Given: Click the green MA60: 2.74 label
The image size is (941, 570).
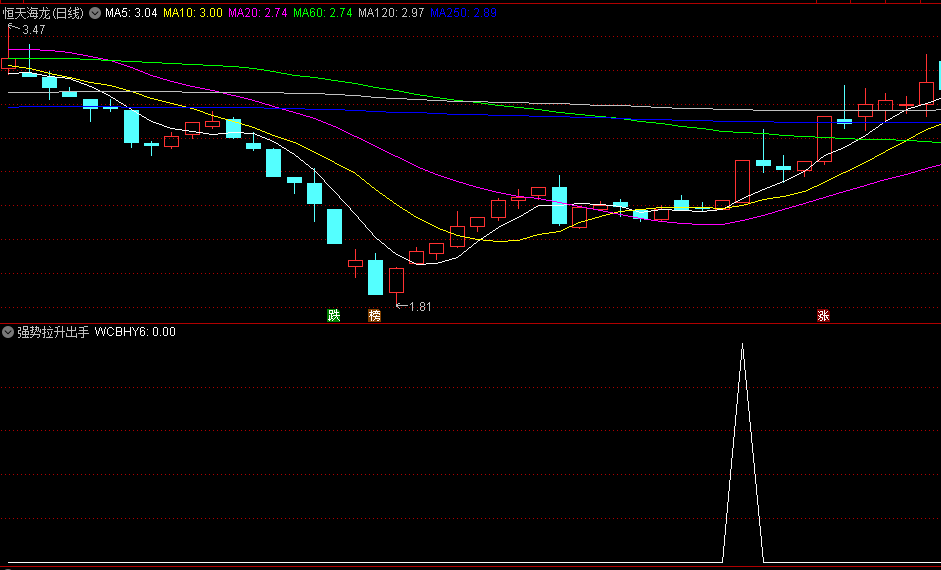Looking at the screenshot, I should 323,13.
